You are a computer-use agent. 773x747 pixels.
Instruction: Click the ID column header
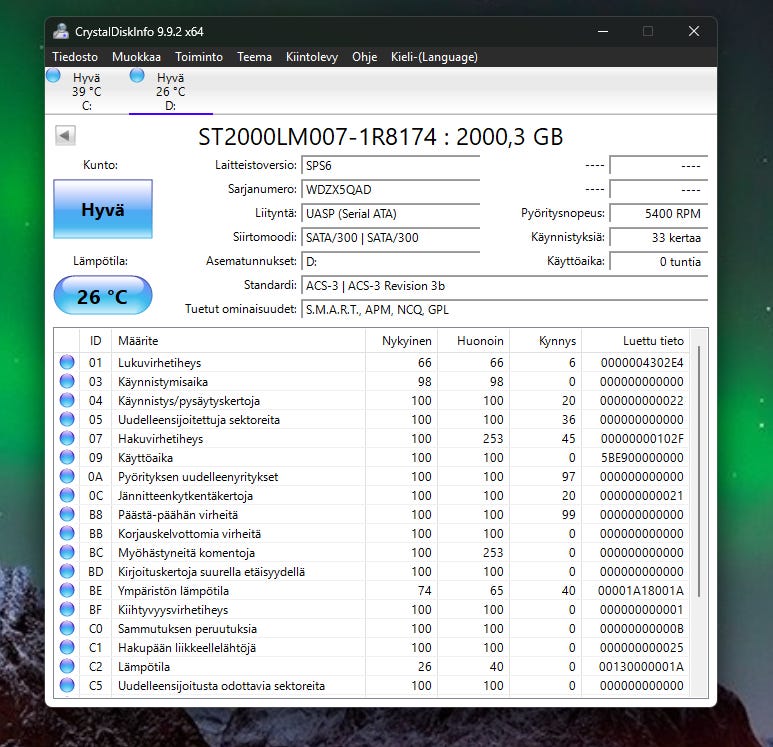96,341
